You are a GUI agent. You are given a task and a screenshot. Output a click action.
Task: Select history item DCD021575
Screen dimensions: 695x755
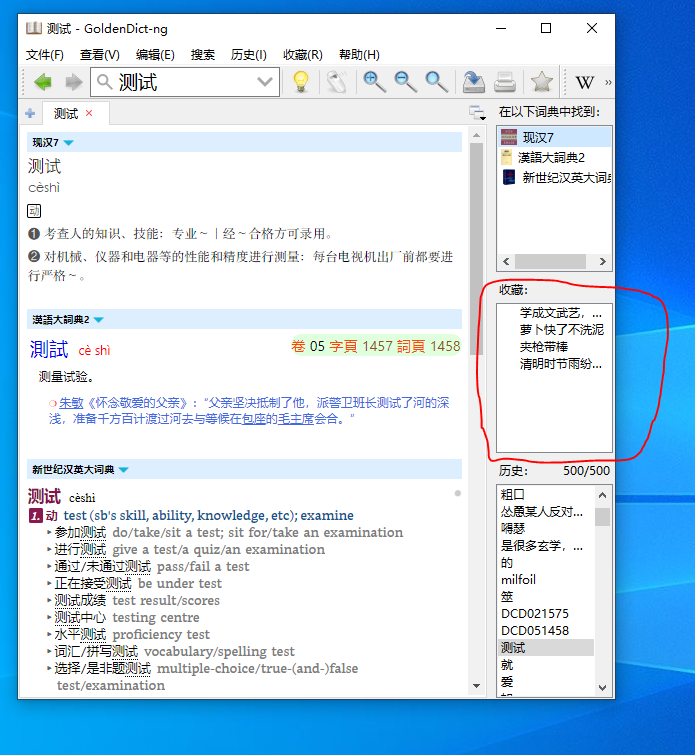tap(535, 613)
